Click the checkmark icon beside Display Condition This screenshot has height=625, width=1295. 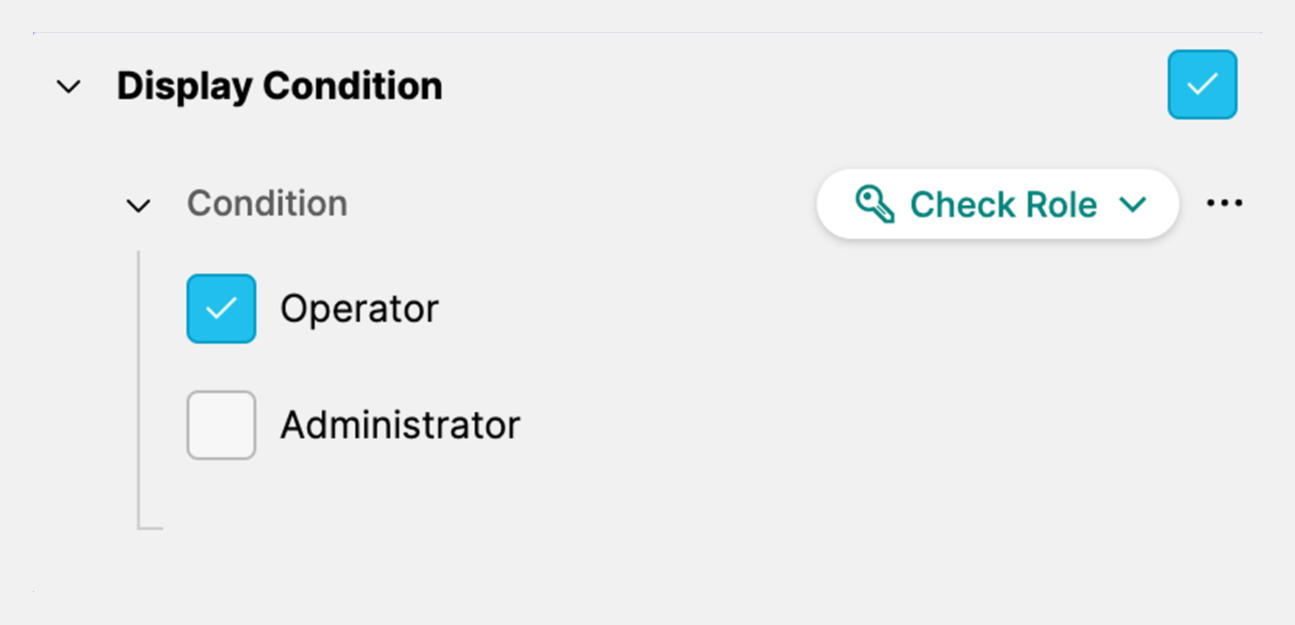(1202, 85)
